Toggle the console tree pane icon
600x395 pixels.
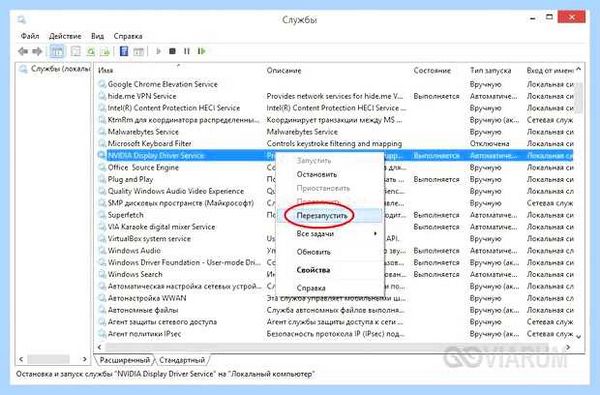57,51
